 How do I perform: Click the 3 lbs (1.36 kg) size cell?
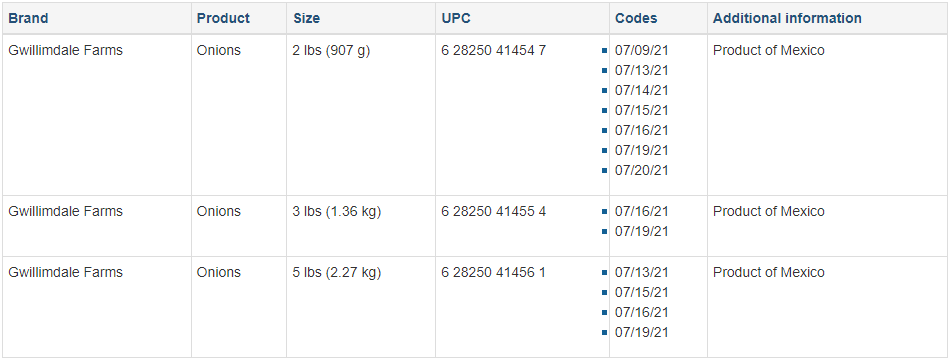(337, 212)
